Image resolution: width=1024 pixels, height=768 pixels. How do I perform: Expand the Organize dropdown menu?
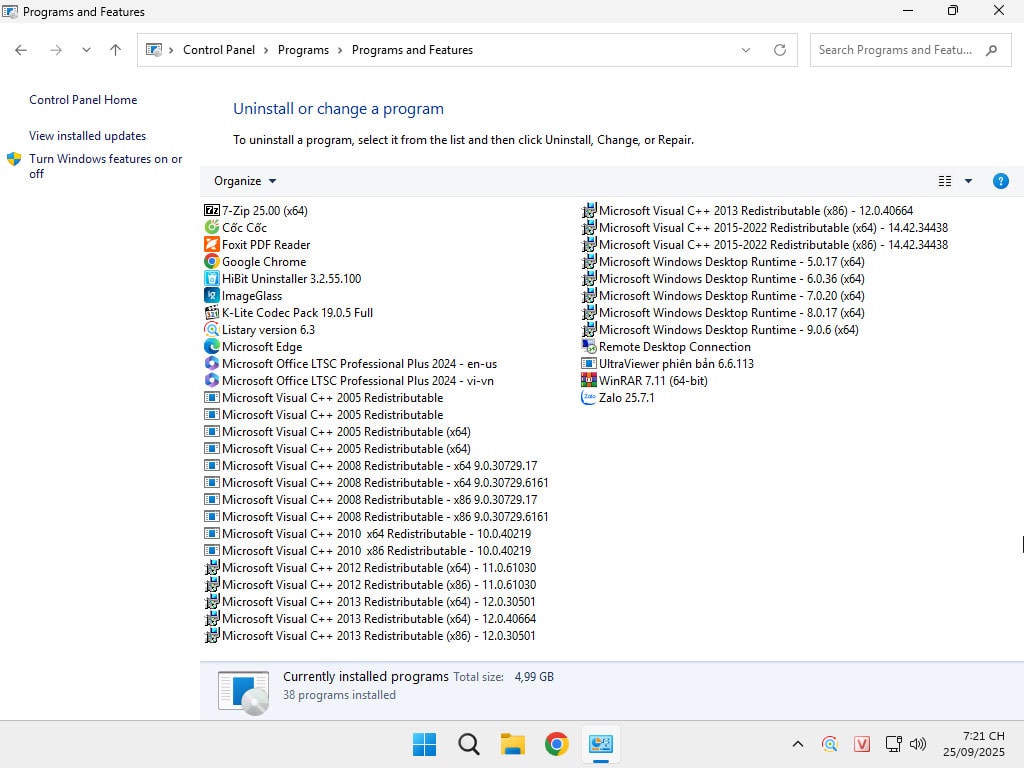(x=245, y=181)
